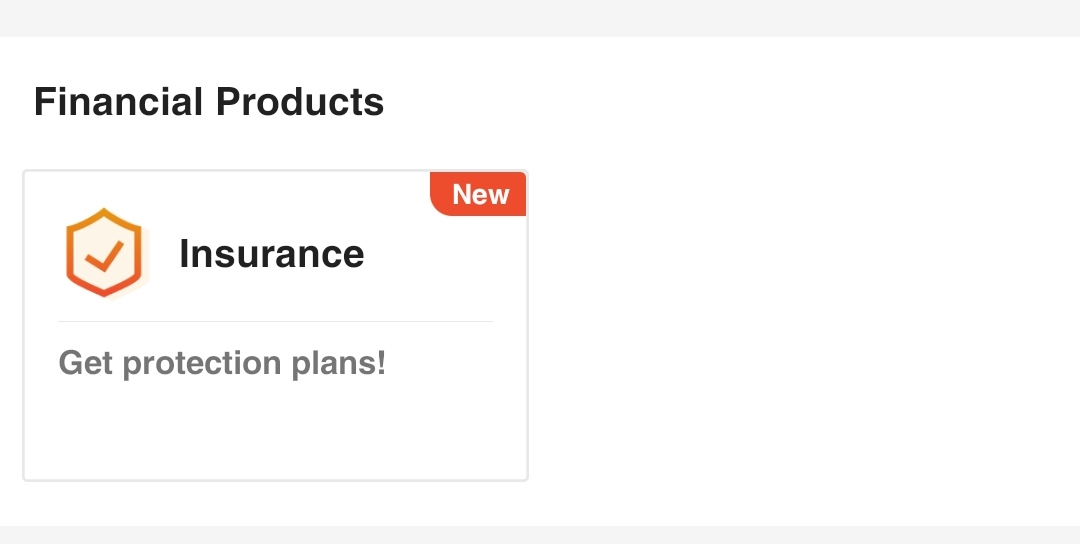1080x544 pixels.
Task: Click the gray strip below the Insurance card
Action: pos(540,535)
